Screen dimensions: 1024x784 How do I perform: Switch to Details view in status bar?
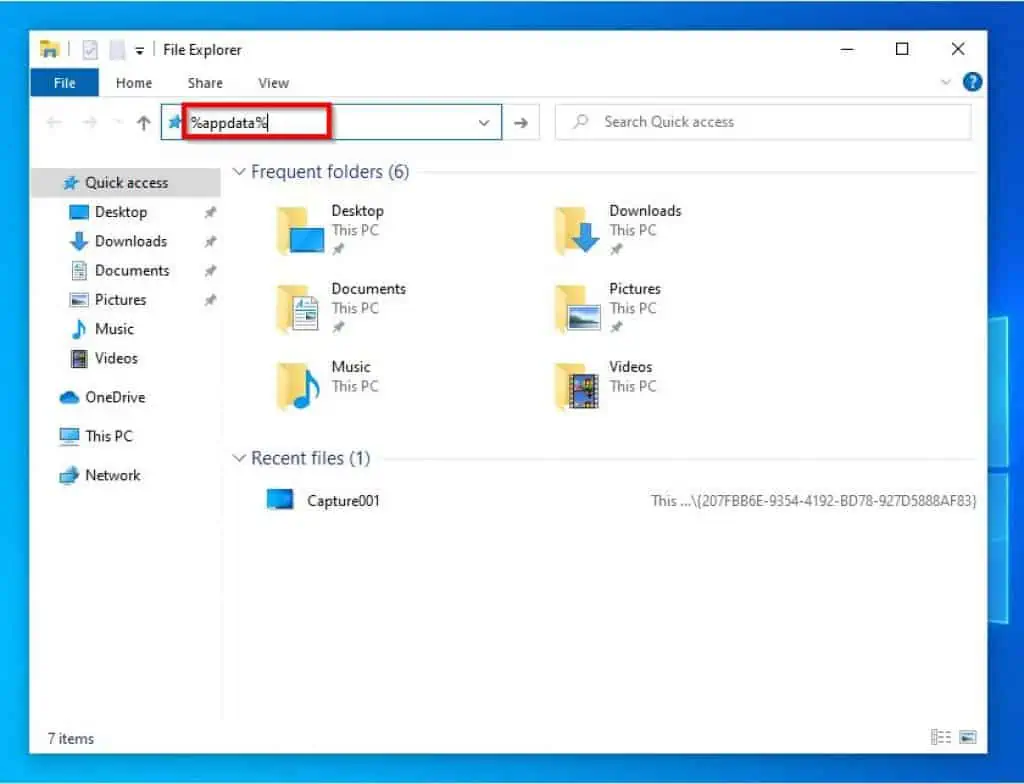(940, 737)
